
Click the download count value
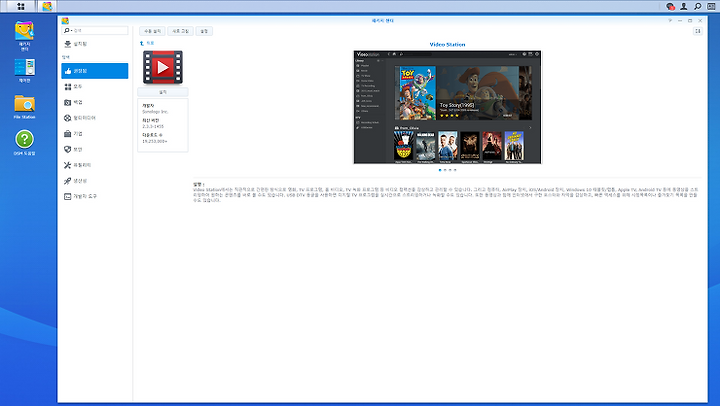pos(155,141)
